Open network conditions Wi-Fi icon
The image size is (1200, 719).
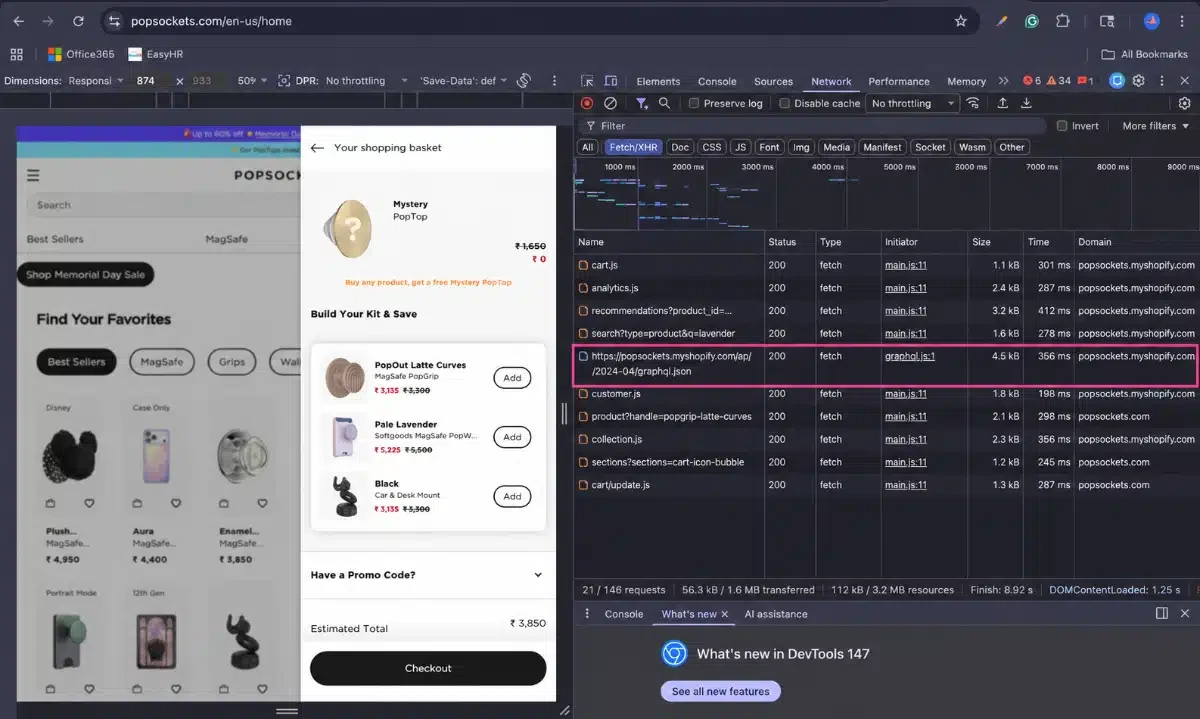(973, 103)
